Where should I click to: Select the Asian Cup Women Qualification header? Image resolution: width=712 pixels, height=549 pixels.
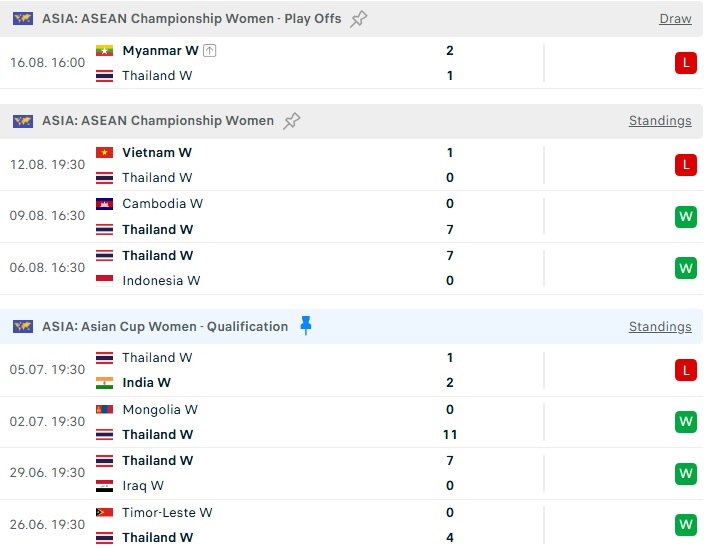click(165, 326)
